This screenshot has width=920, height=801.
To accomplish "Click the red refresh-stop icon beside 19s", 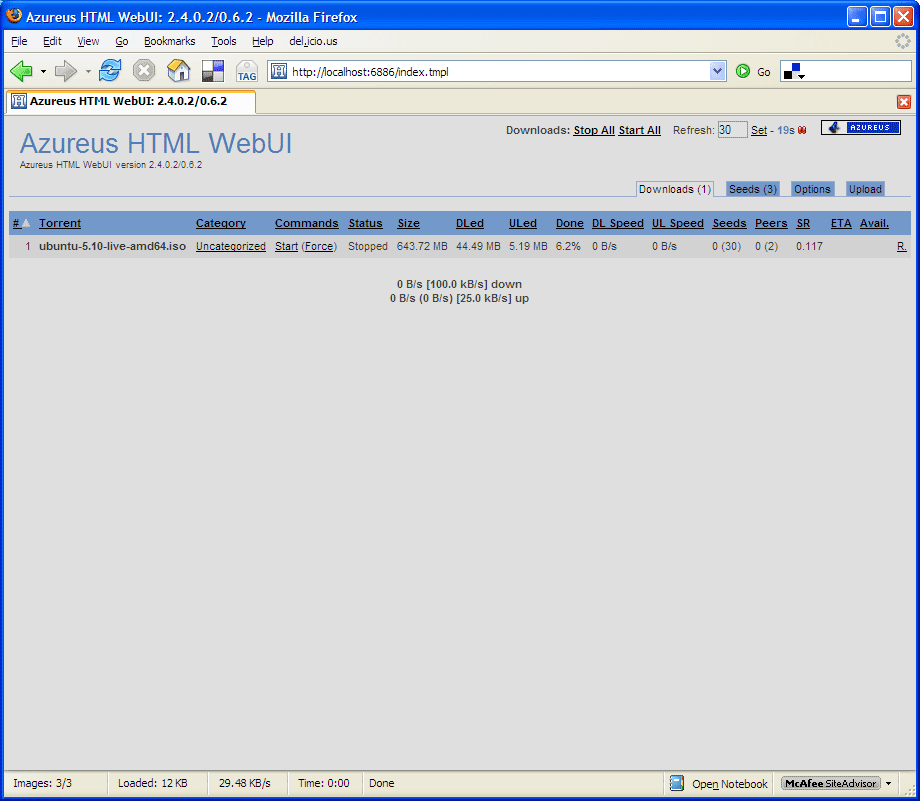I will tap(802, 130).
